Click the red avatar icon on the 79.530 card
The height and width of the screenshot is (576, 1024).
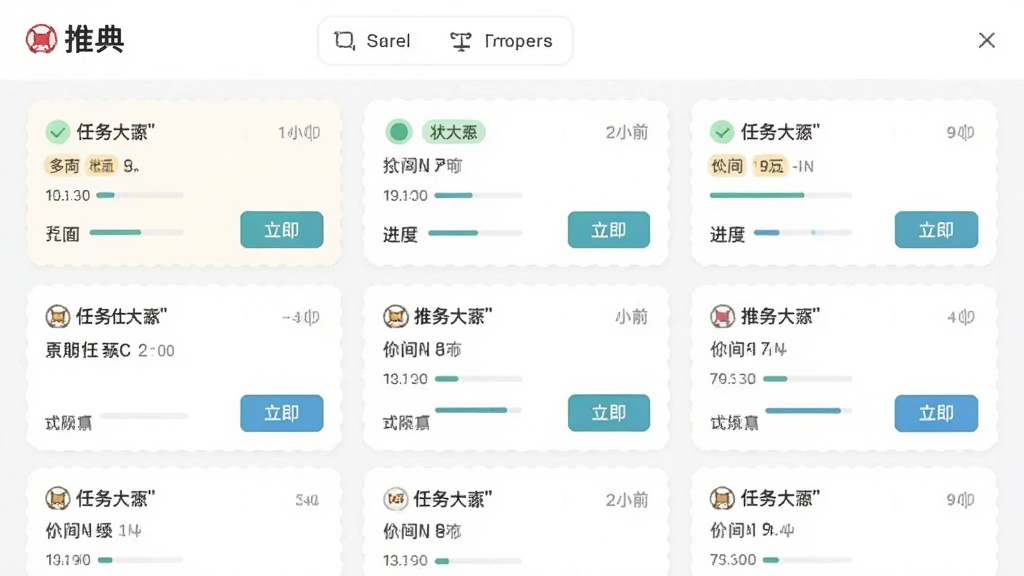(722, 317)
